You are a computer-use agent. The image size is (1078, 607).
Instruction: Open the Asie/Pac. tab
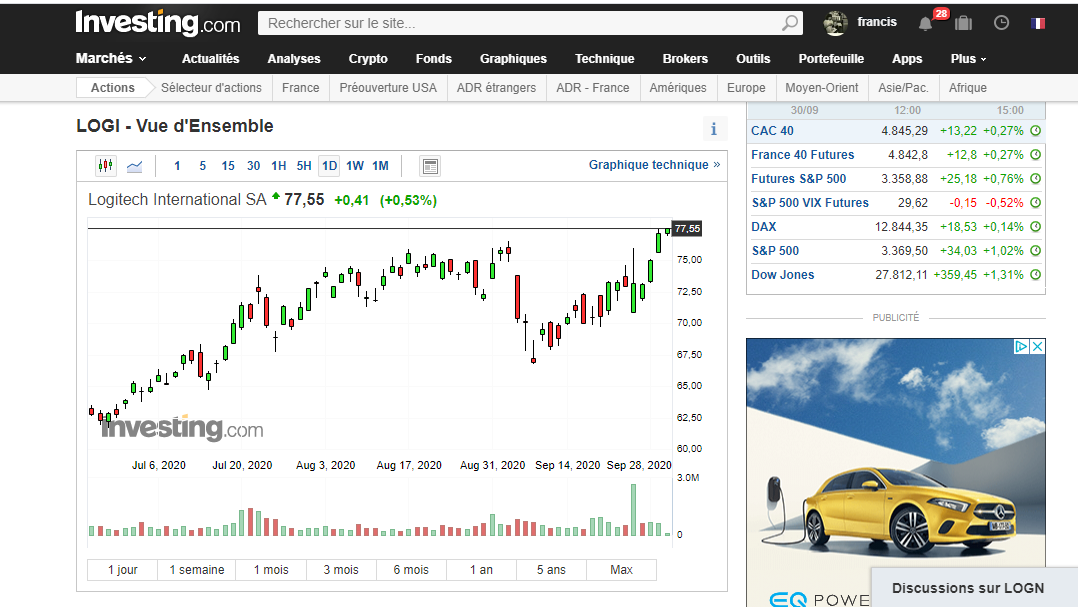pos(903,88)
